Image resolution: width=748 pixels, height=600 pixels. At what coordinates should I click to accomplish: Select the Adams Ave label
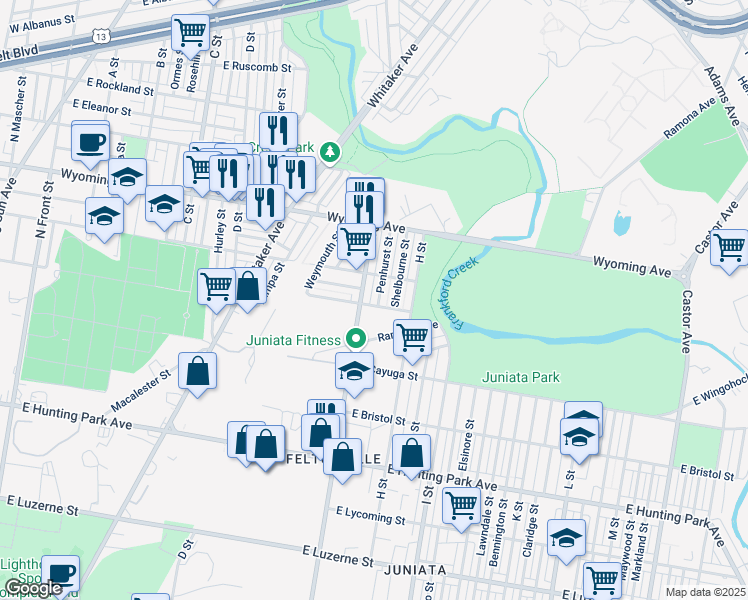coord(722,96)
